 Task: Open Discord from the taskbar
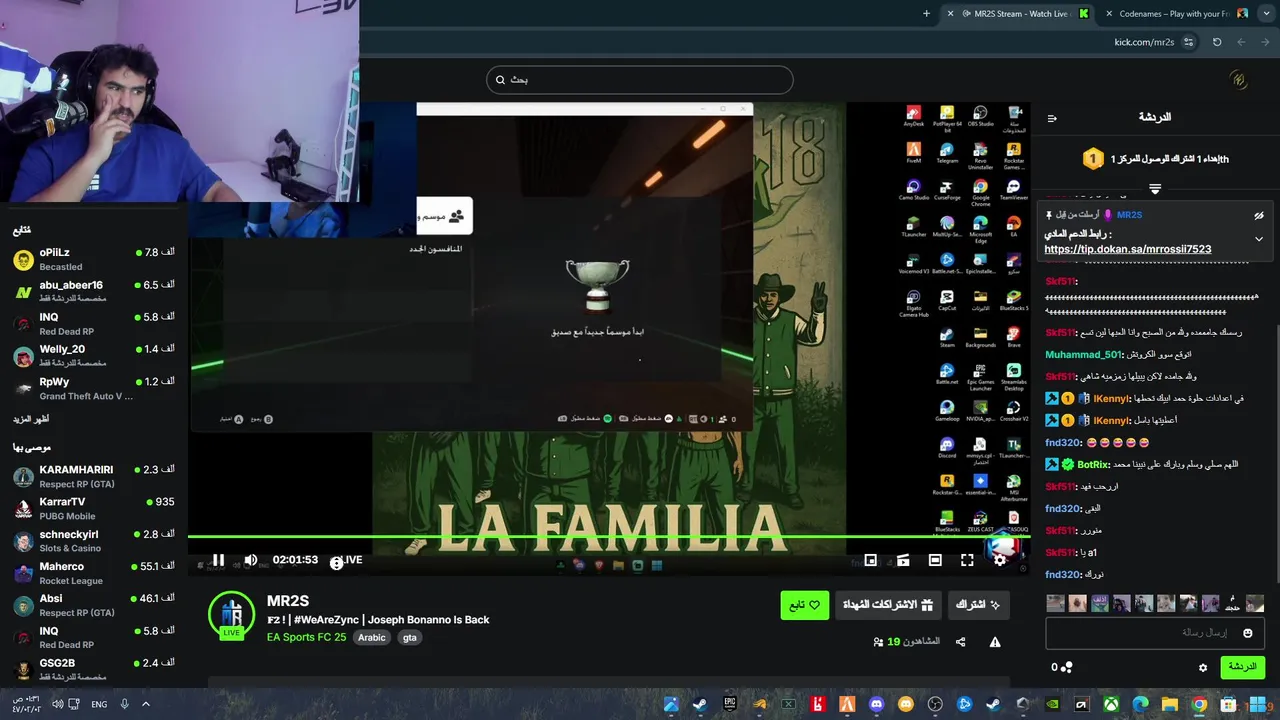tap(877, 704)
